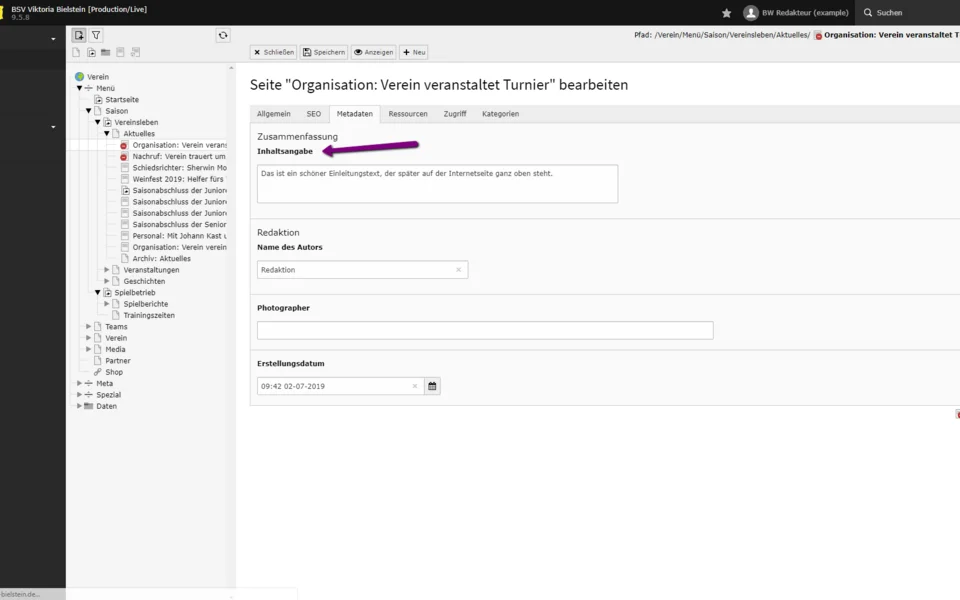
Task: Collapse the Spielbetrieb tree node
Action: [x=98, y=293]
